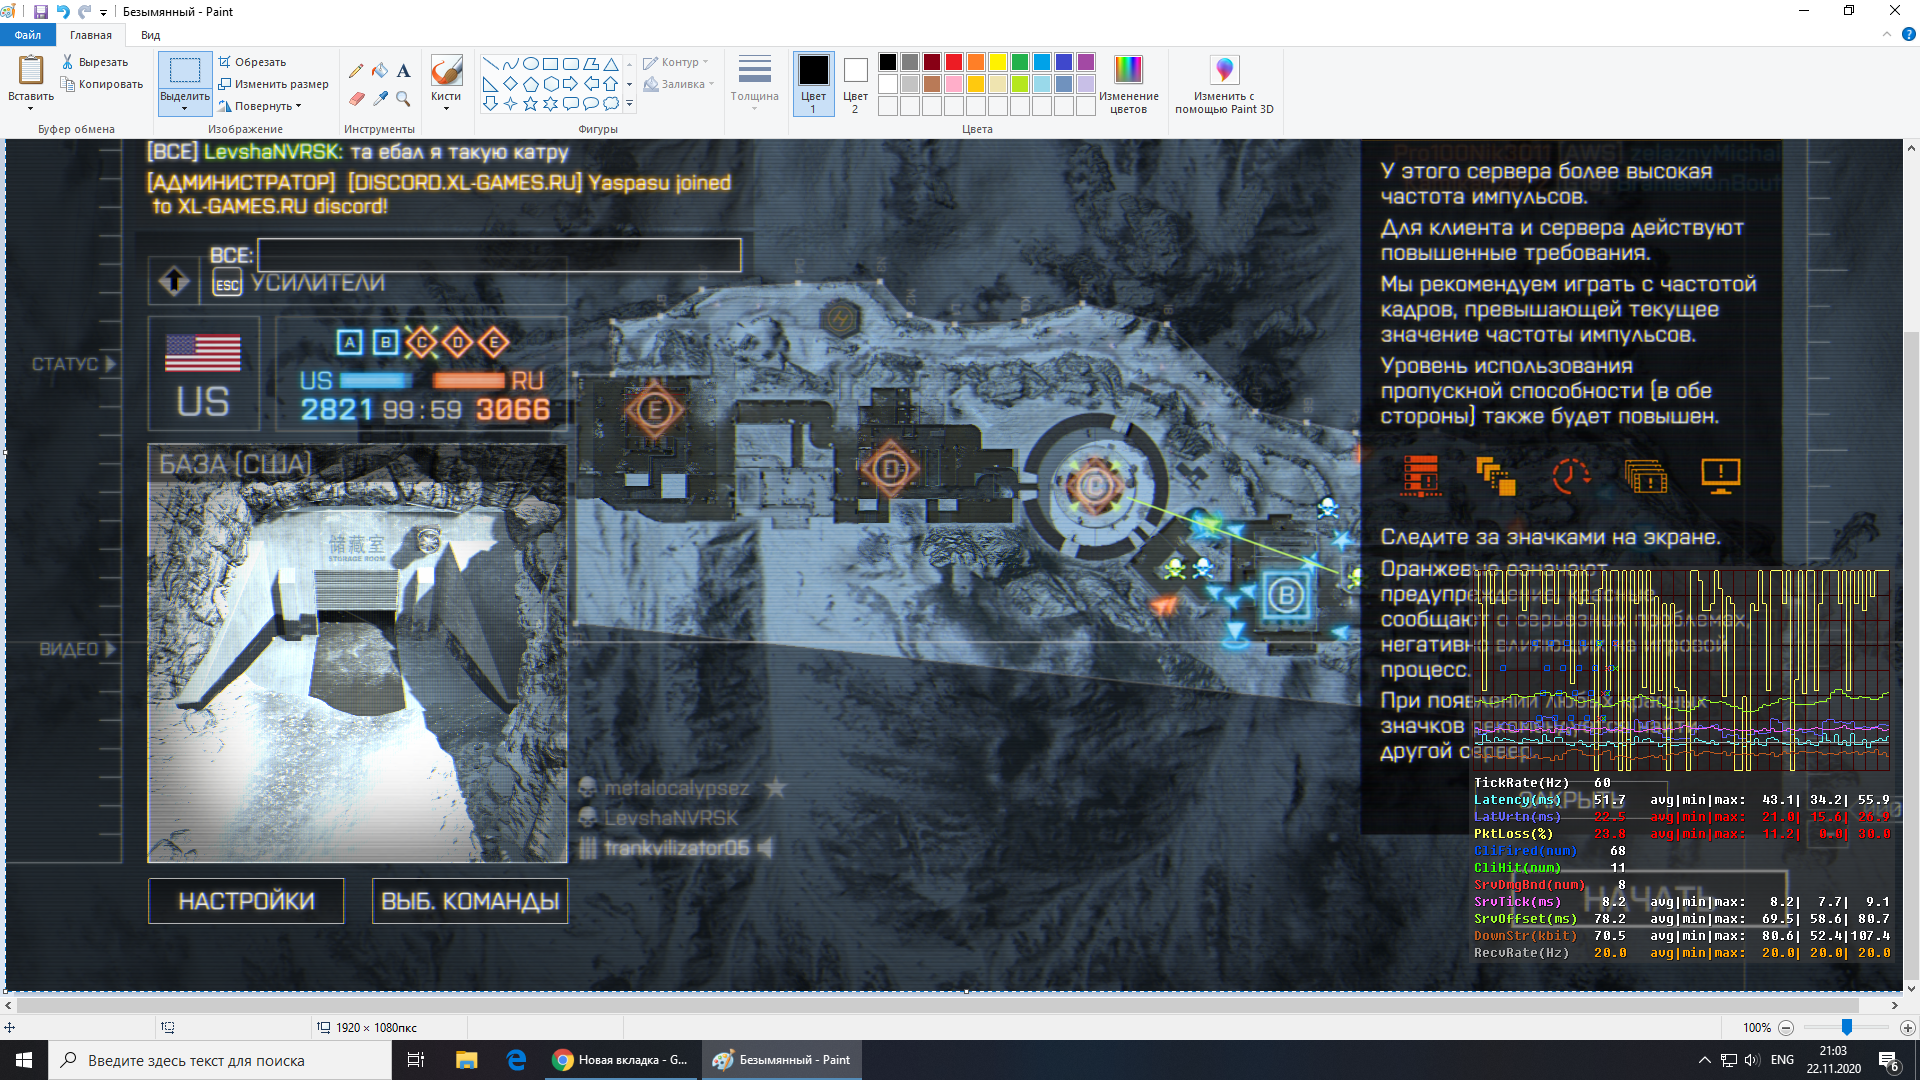This screenshot has height=1080, width=1920.
Task: Select the Pencil tool
Action: (x=356, y=71)
